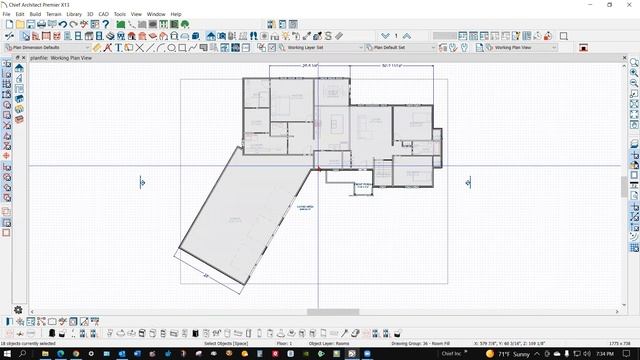The image size is (640, 360).
Task: Click the green tree terrain icon
Action: [x=185, y=24]
